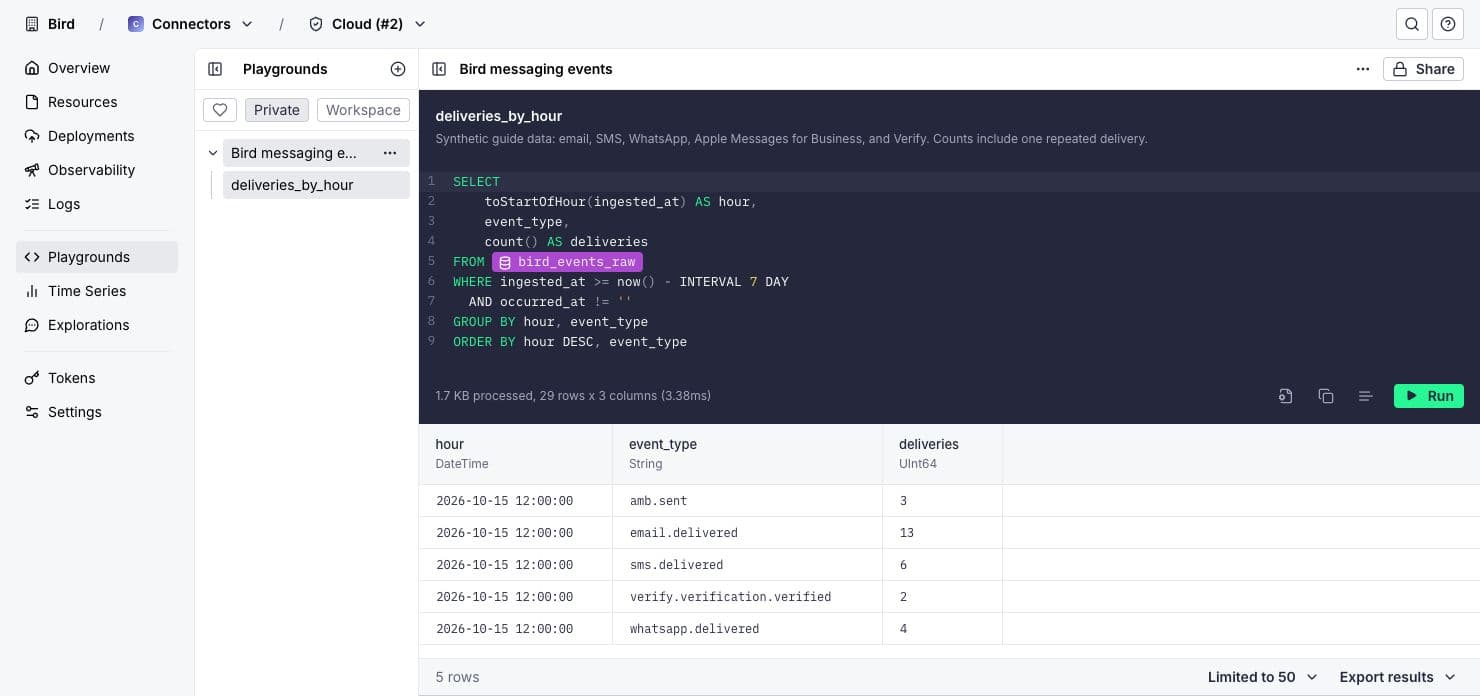Copy the query with the copy icon
Viewport: 1480px width, 696px height.
pos(1326,396)
